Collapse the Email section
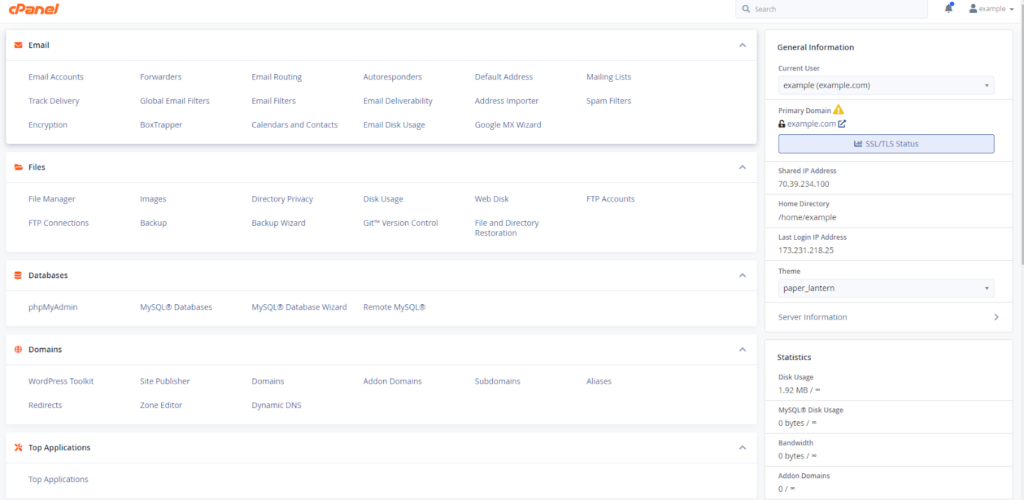 (x=742, y=45)
